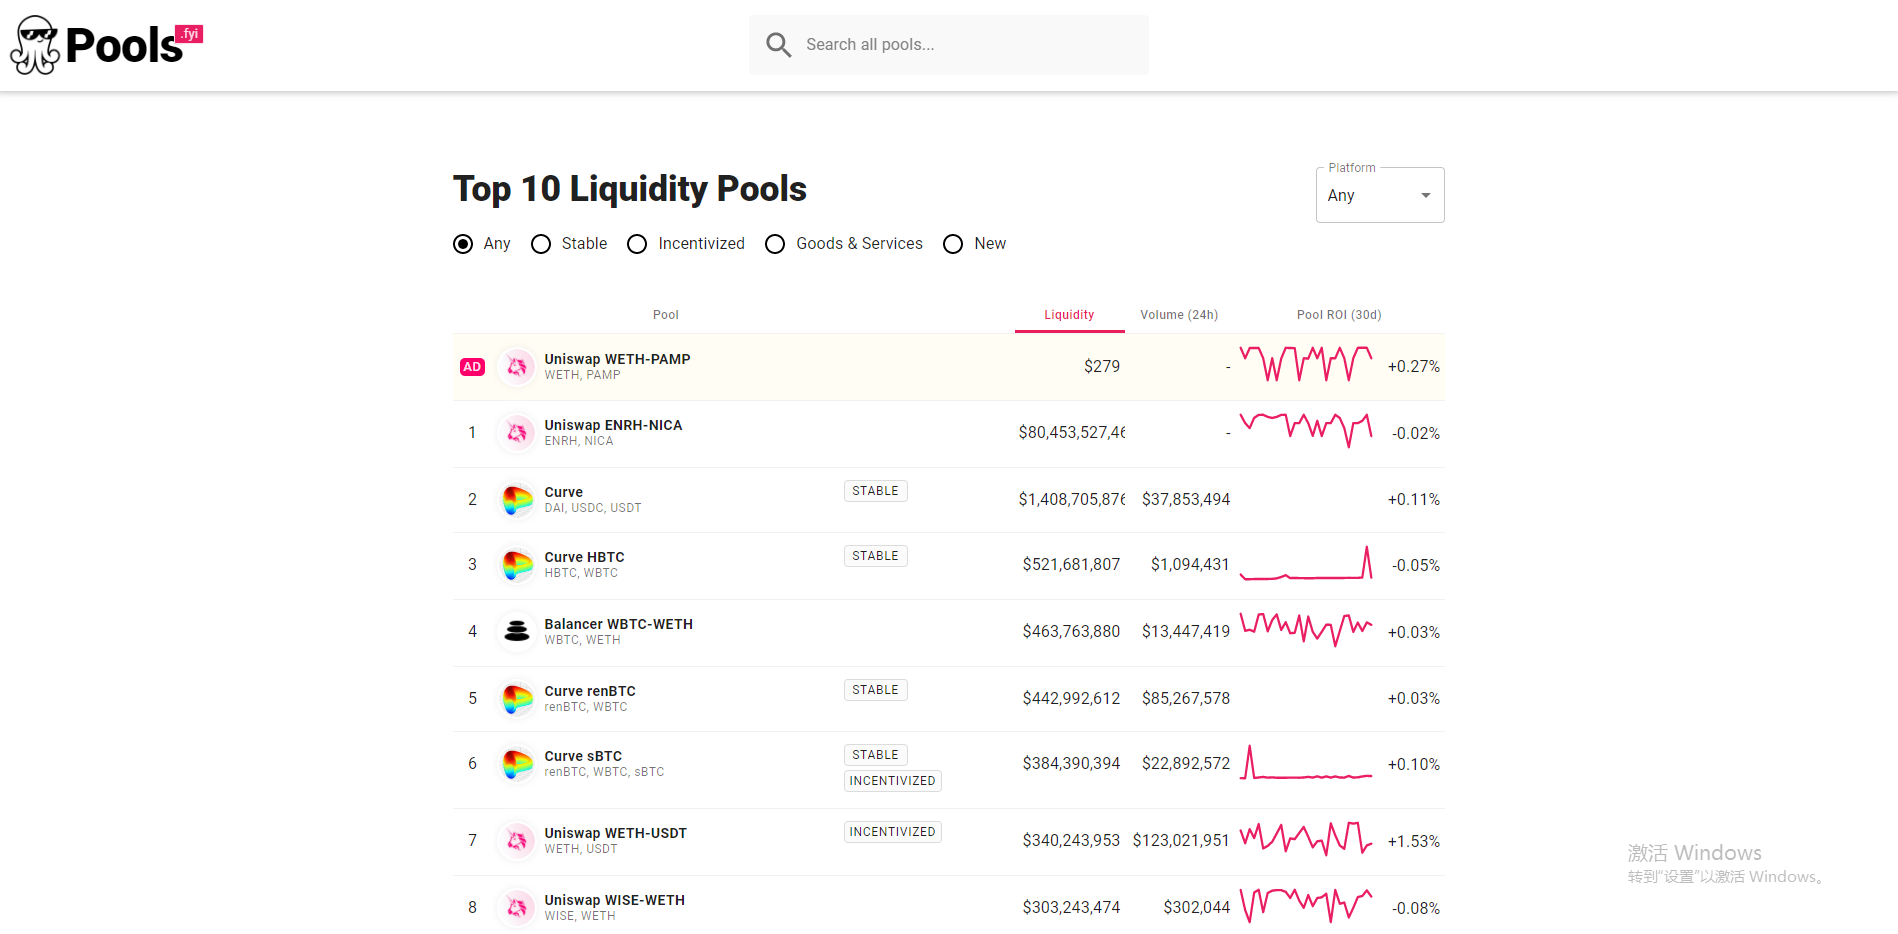Click Balancer icon for WBTC-WETH pool
Image resolution: width=1898 pixels, height=934 pixels.
click(516, 631)
